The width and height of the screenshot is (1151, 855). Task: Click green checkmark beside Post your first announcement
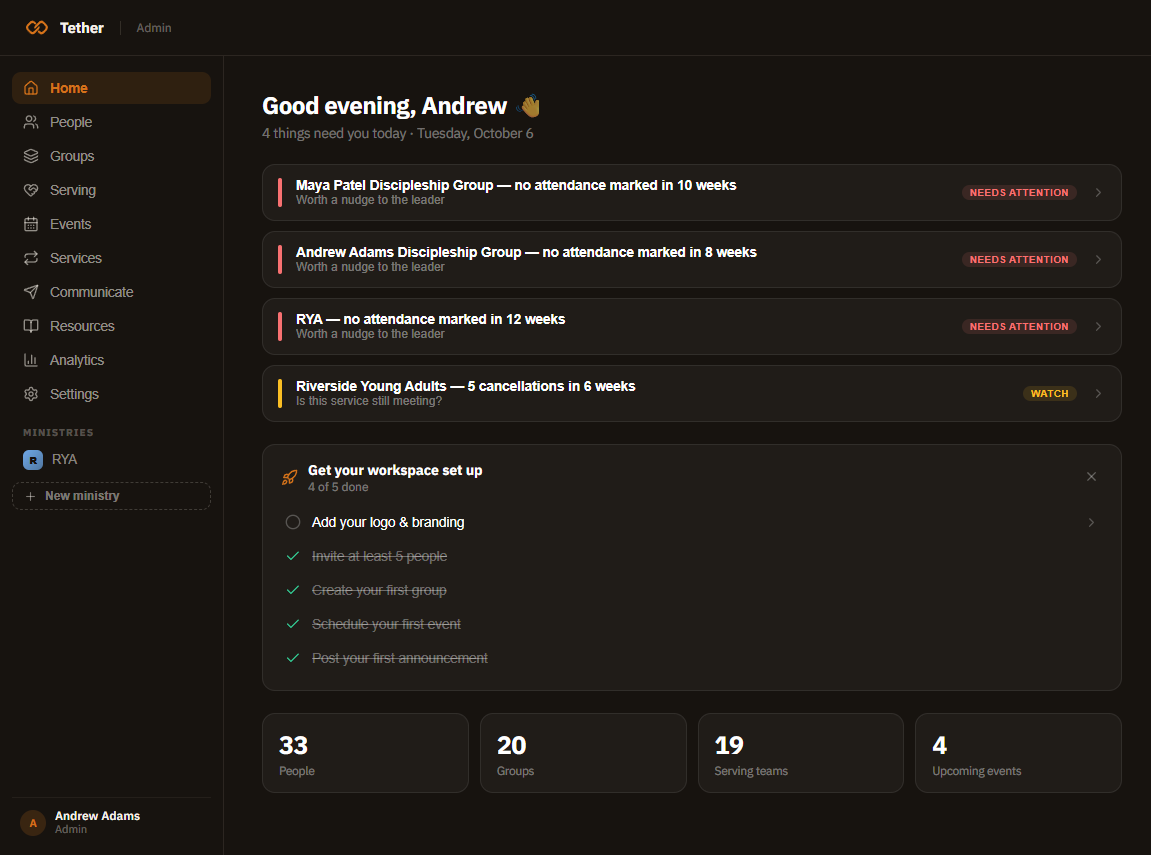(293, 658)
